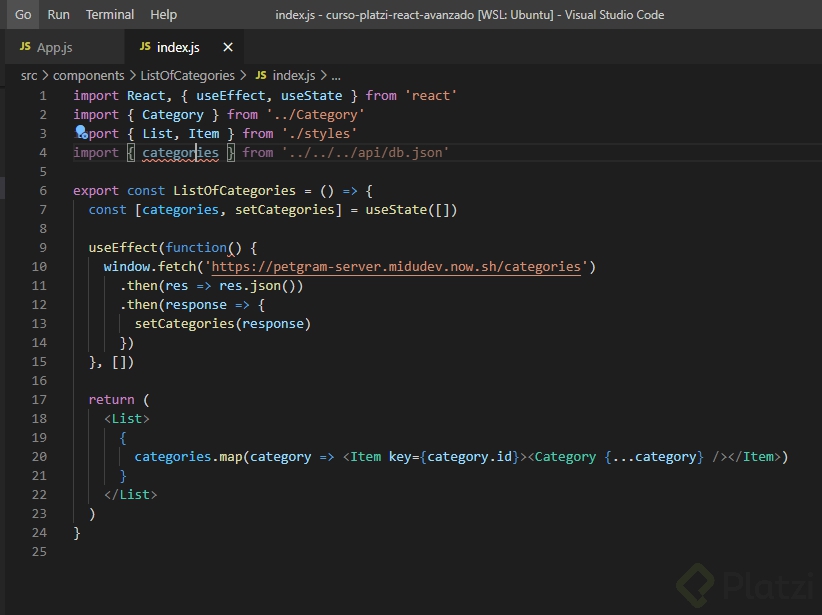Open the Help menu

[x=164, y=15]
